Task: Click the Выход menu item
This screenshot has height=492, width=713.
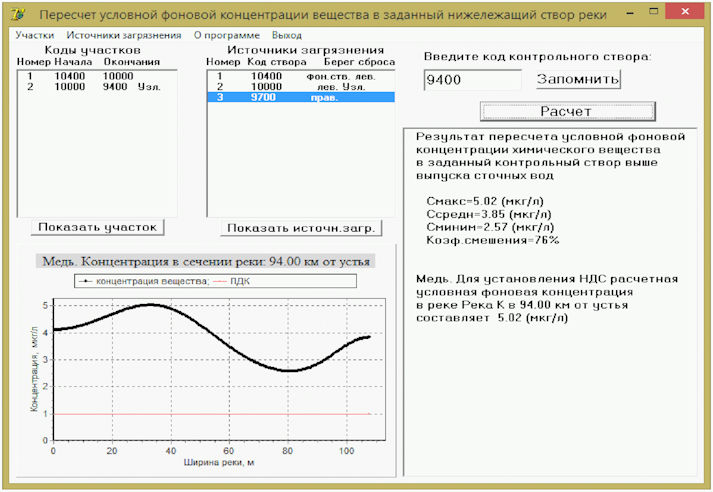Action: coord(286,35)
